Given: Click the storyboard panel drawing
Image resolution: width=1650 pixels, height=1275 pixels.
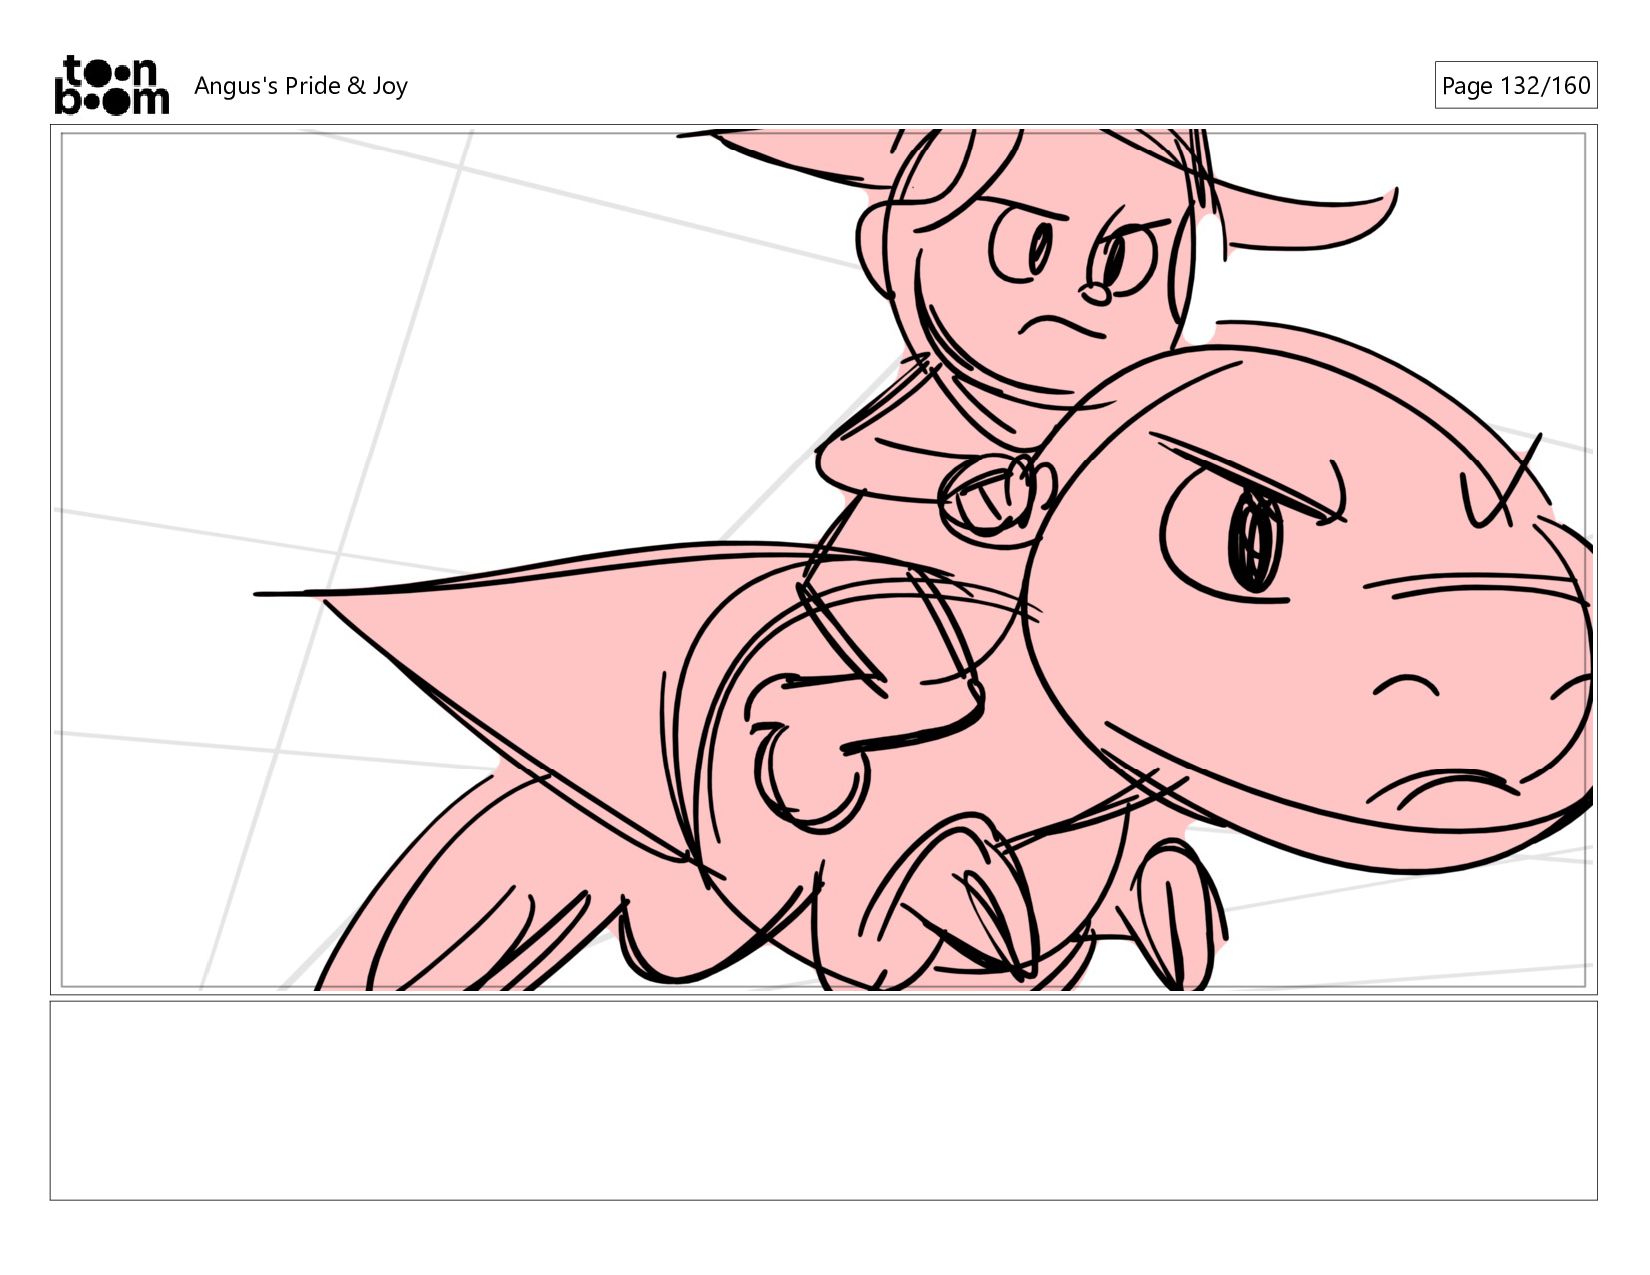Looking at the screenshot, I should click(823, 560).
